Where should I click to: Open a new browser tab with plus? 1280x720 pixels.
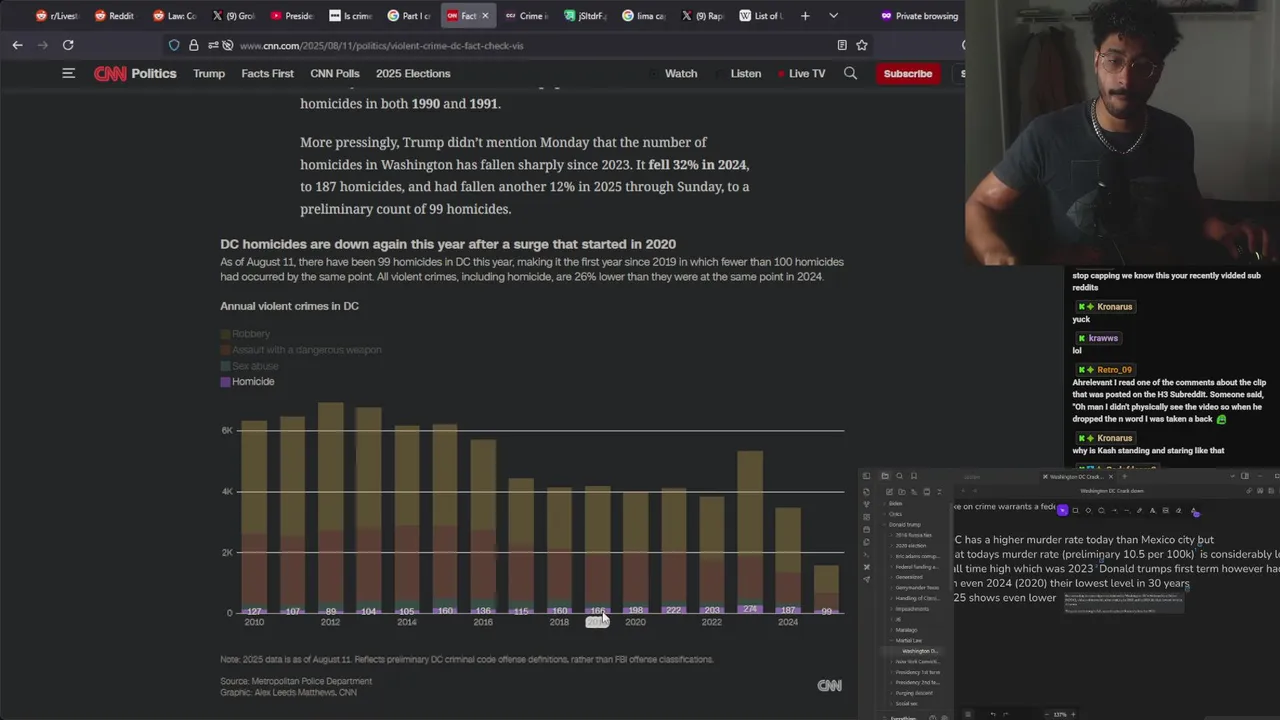[x=805, y=16]
